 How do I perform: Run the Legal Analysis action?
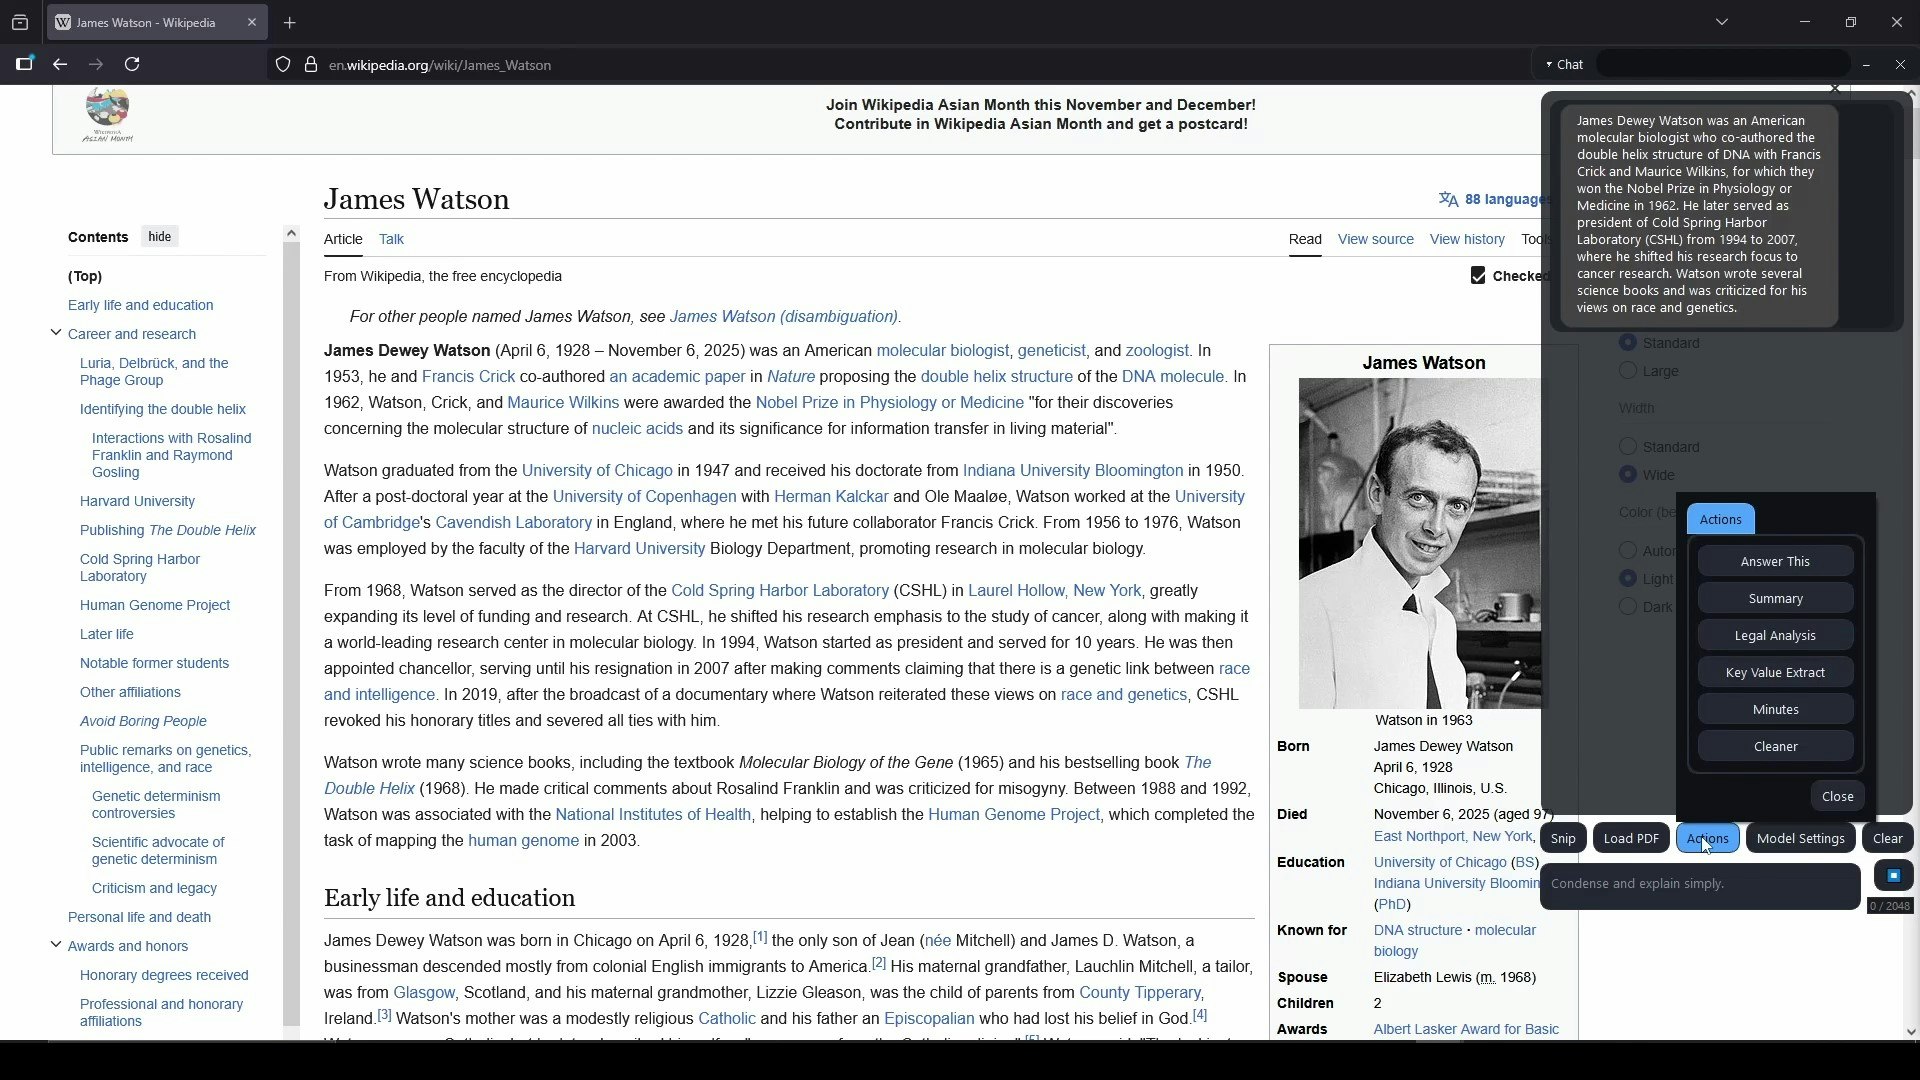[x=1775, y=634]
